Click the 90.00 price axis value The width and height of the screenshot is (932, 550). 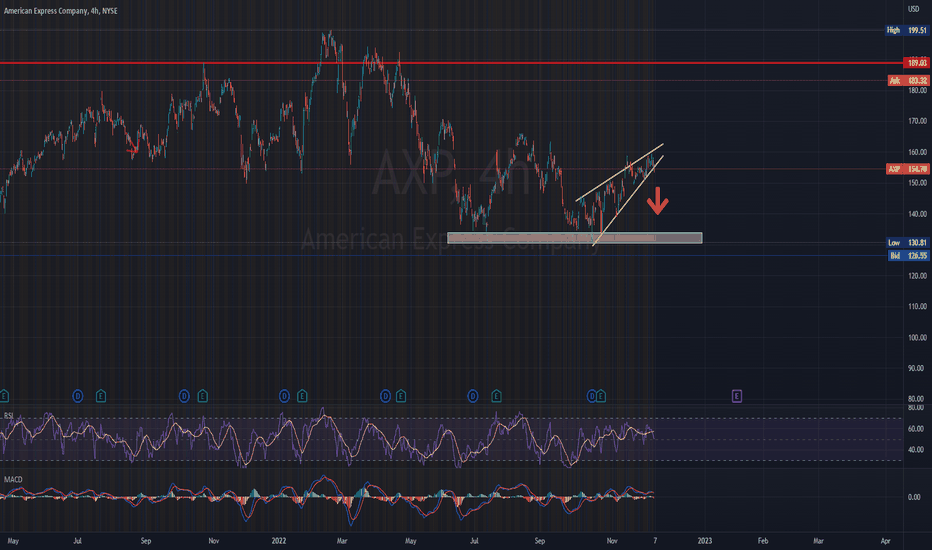(x=917, y=369)
